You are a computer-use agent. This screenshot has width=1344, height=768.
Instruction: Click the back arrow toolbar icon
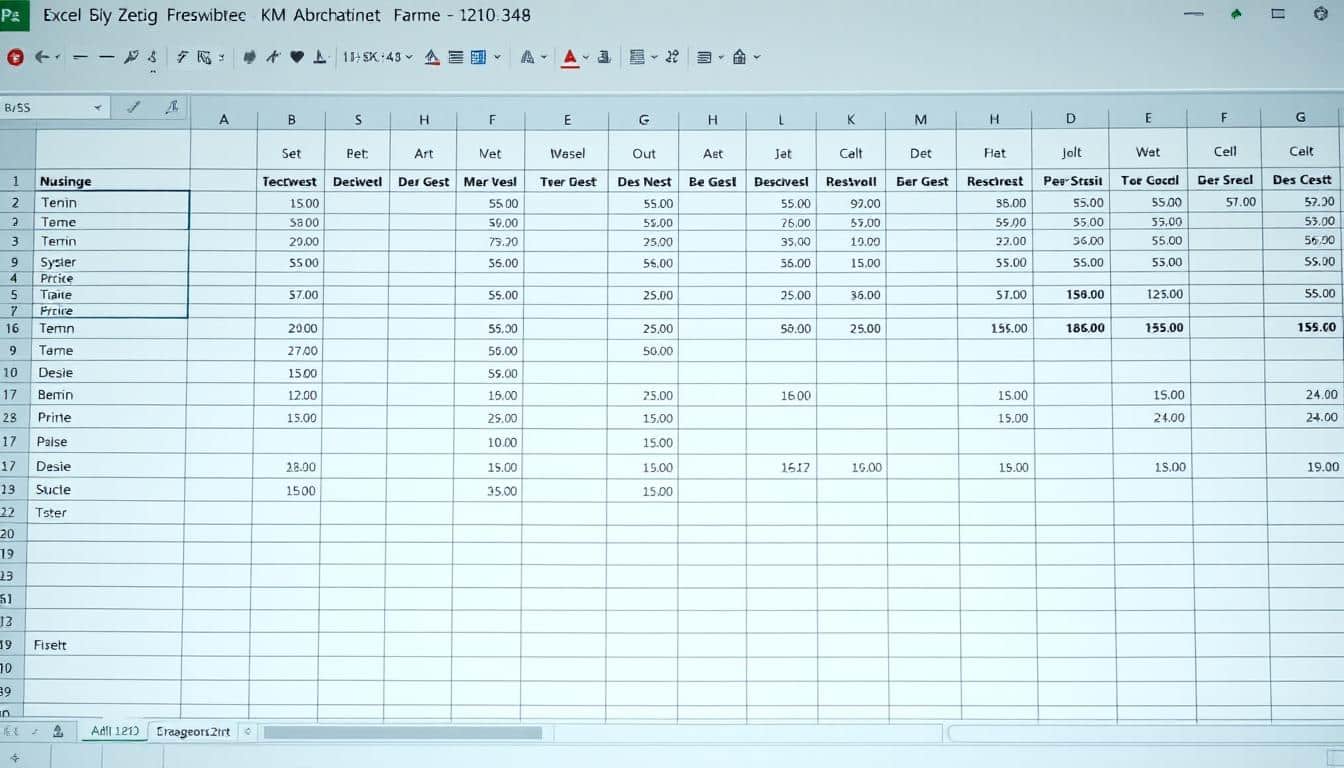click(41, 57)
